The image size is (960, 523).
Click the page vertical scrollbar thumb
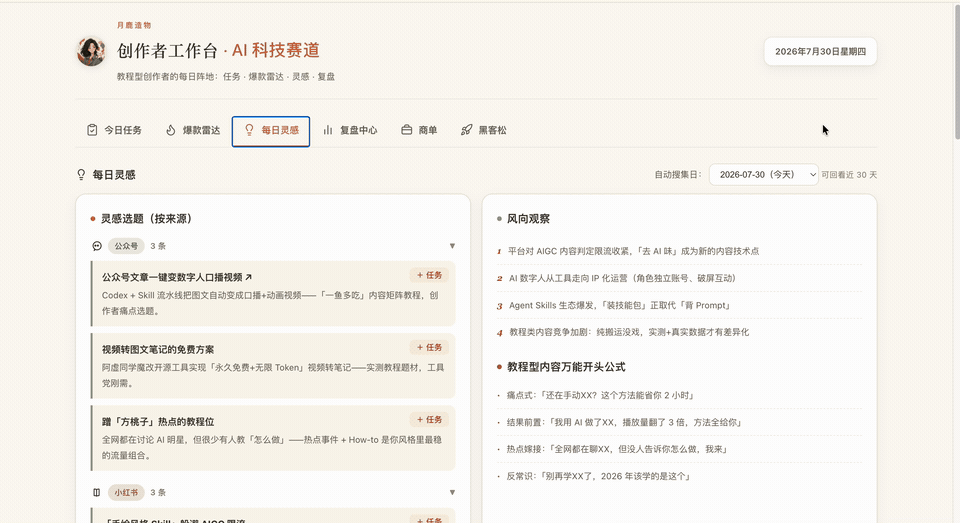click(x=956, y=70)
